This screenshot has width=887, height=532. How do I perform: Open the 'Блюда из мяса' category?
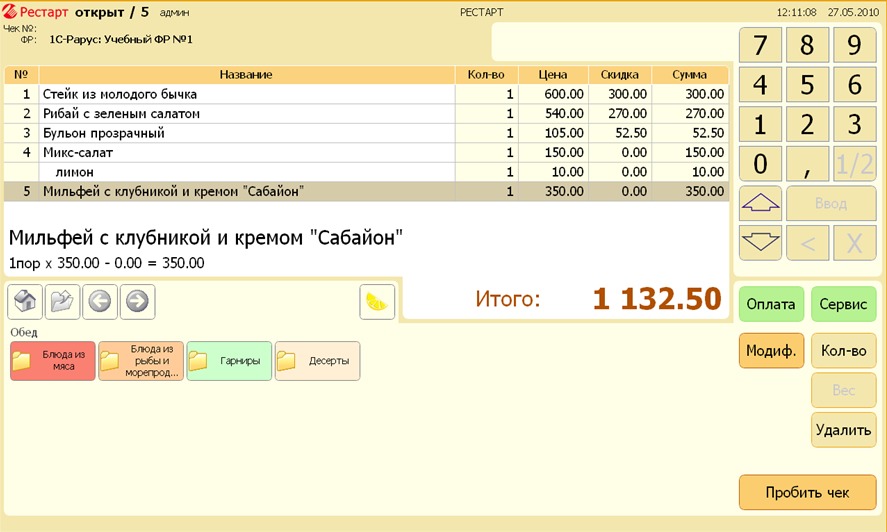53,361
